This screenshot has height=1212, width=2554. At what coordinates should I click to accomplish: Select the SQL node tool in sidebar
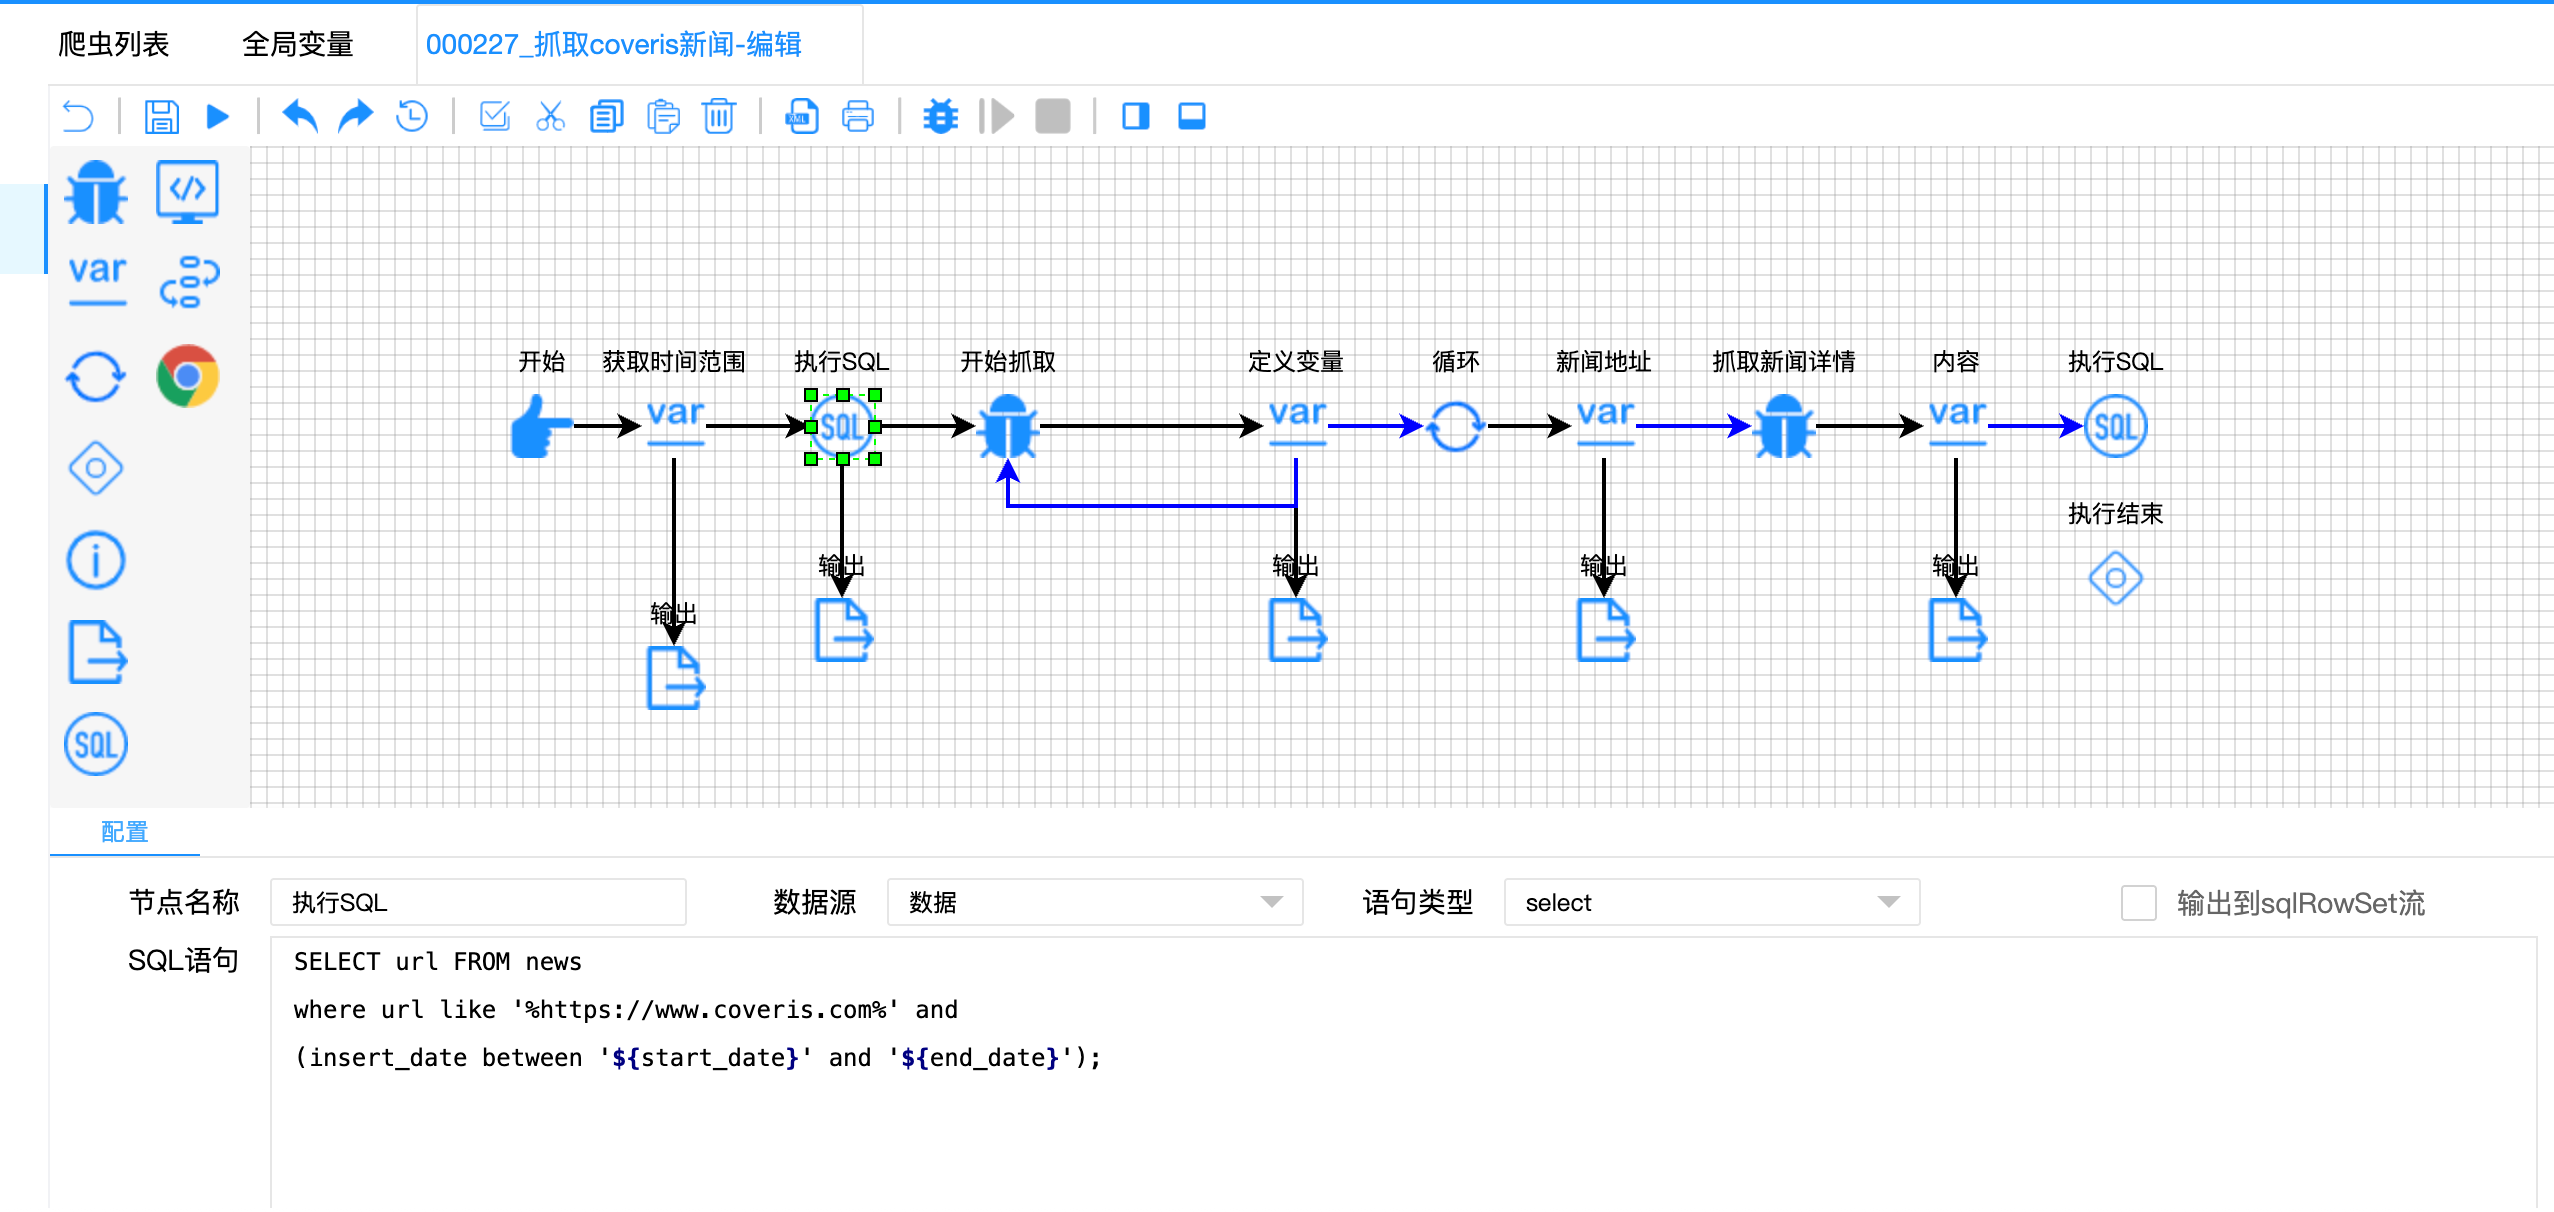point(95,743)
